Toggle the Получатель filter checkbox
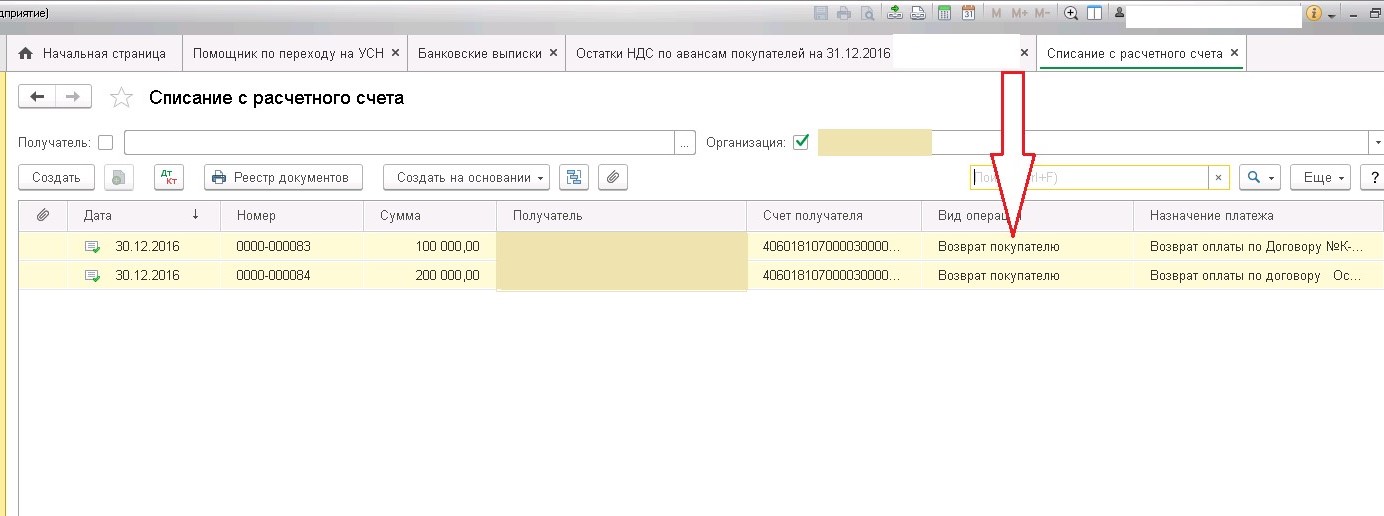Viewport: 1384px width, 516px height. tap(106, 143)
